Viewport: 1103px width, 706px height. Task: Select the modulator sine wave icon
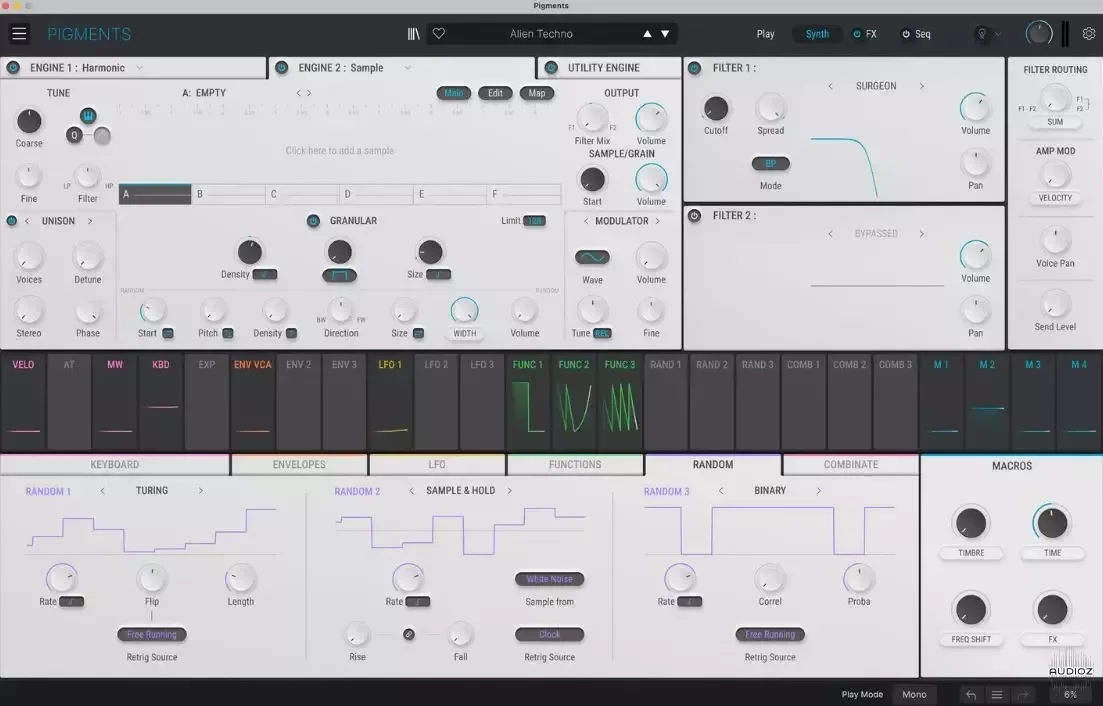click(592, 257)
